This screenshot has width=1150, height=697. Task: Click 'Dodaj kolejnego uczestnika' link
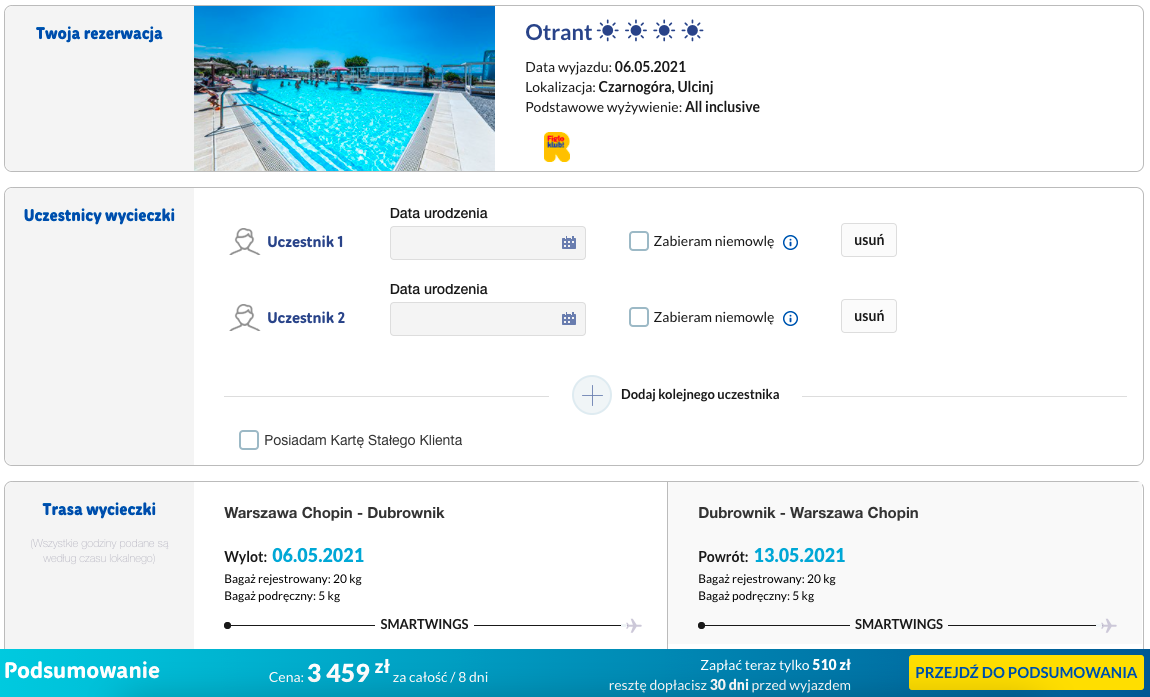pos(699,395)
